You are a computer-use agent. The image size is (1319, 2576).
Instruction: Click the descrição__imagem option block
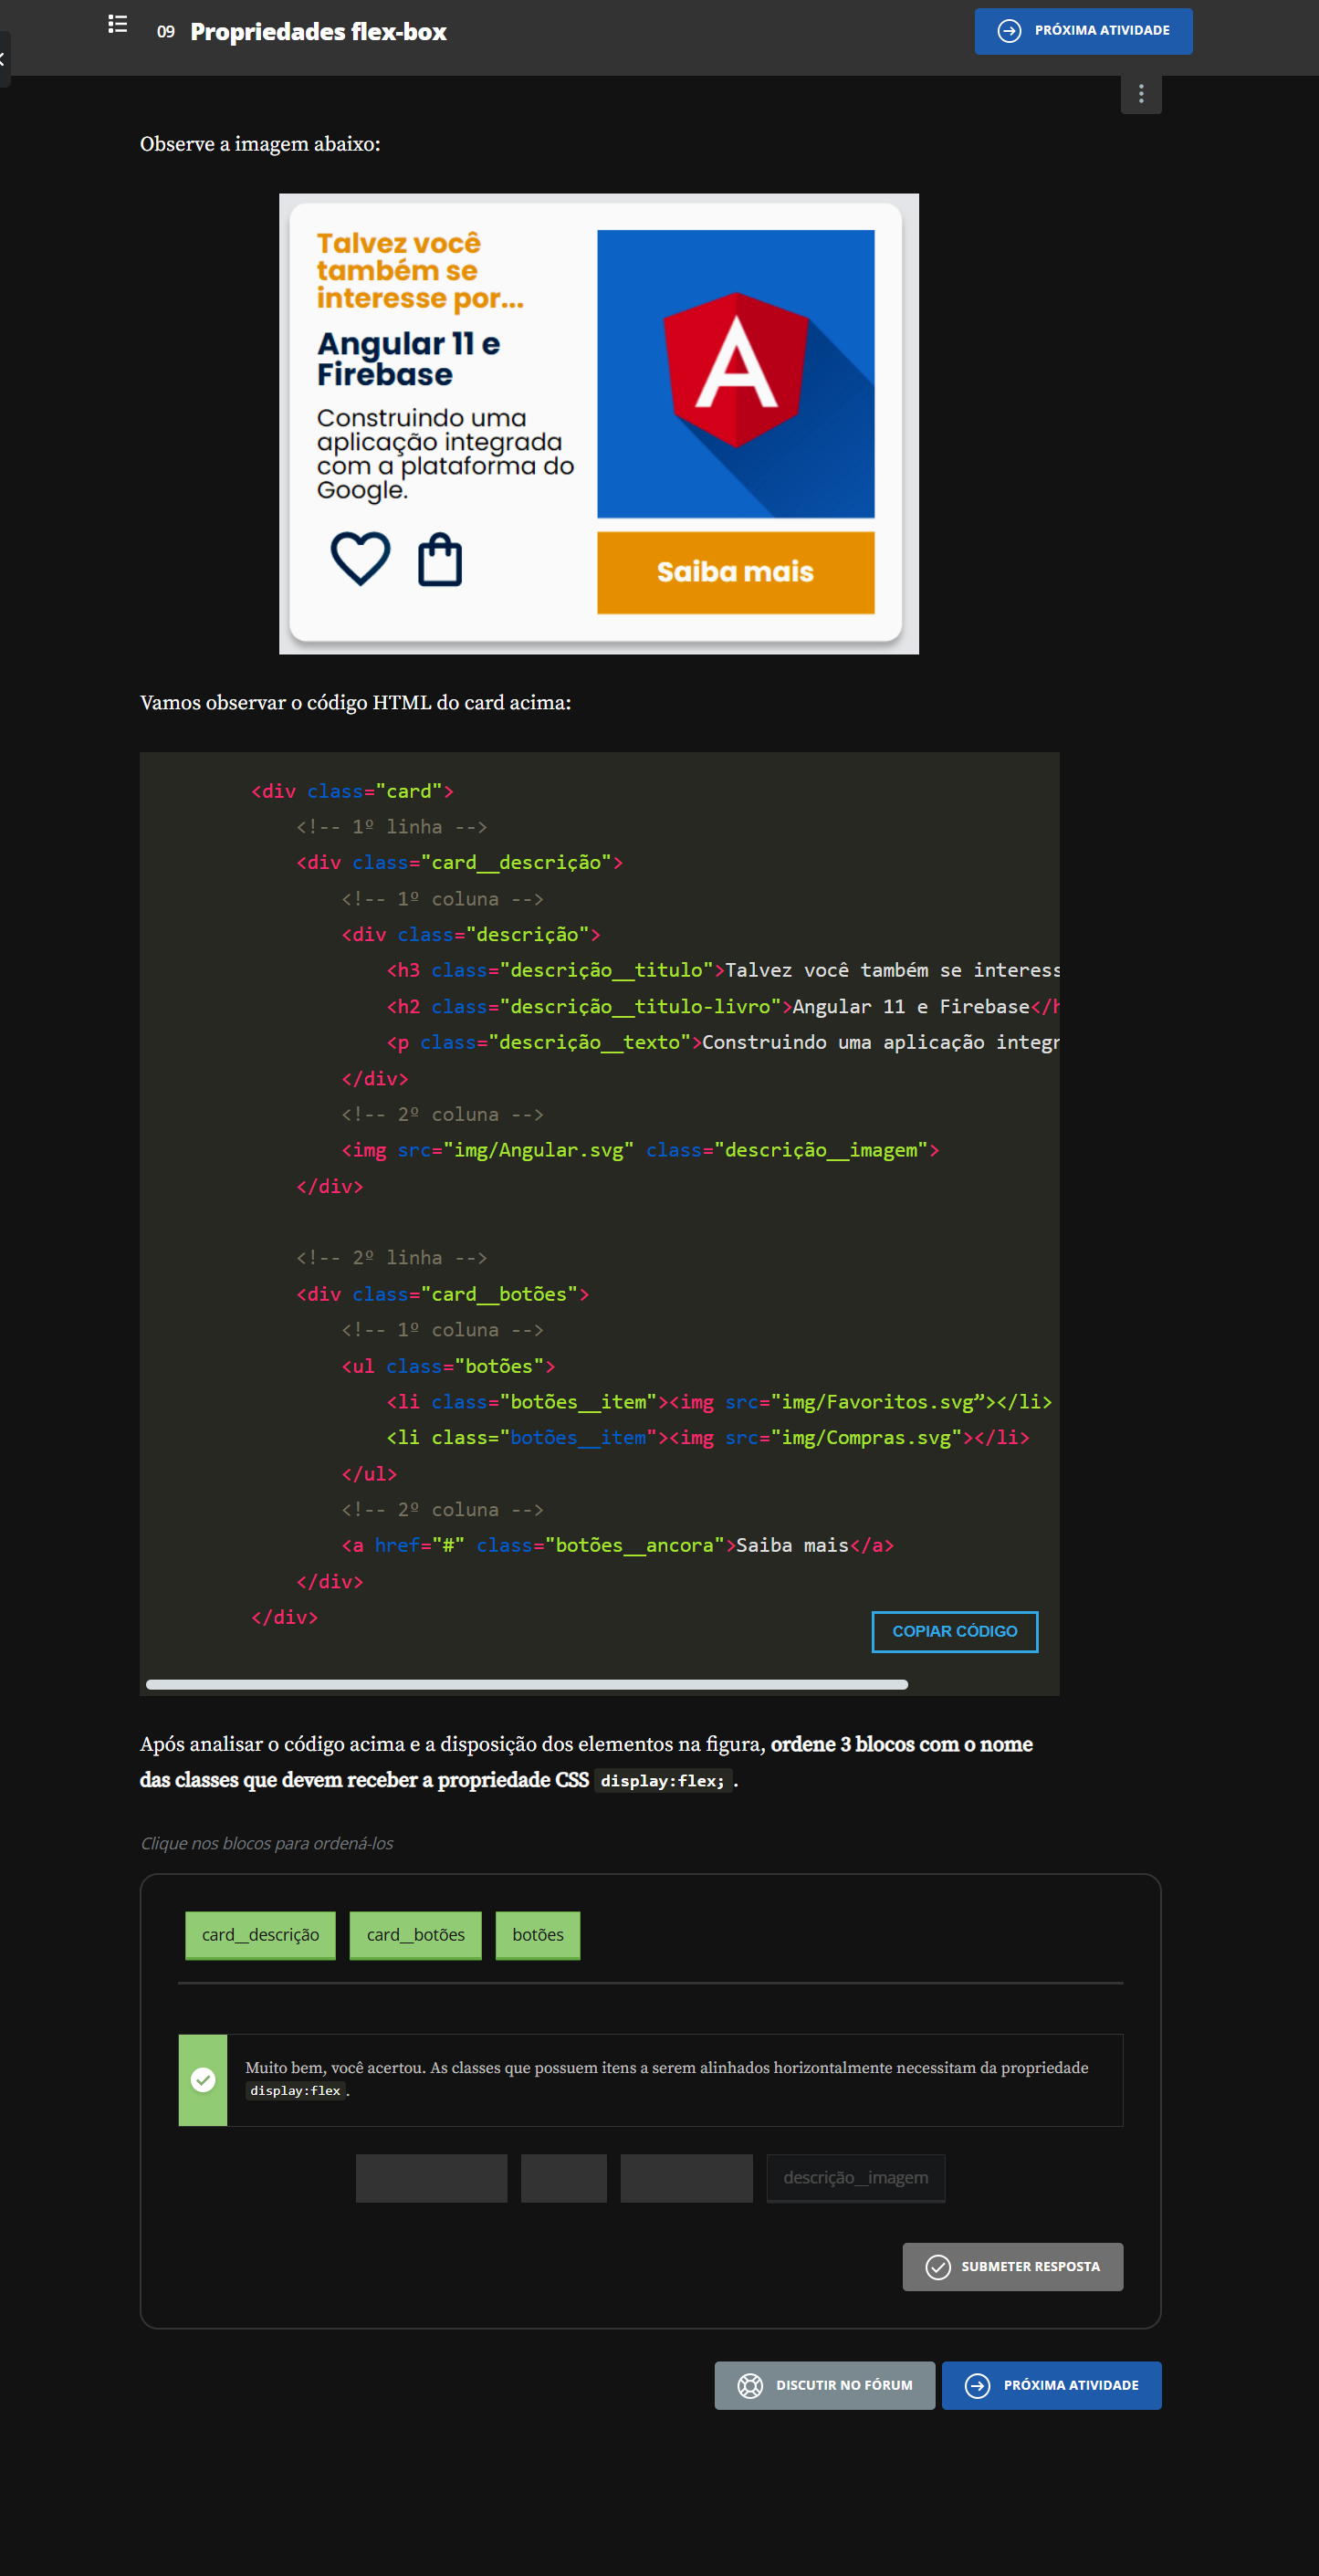pos(855,2178)
